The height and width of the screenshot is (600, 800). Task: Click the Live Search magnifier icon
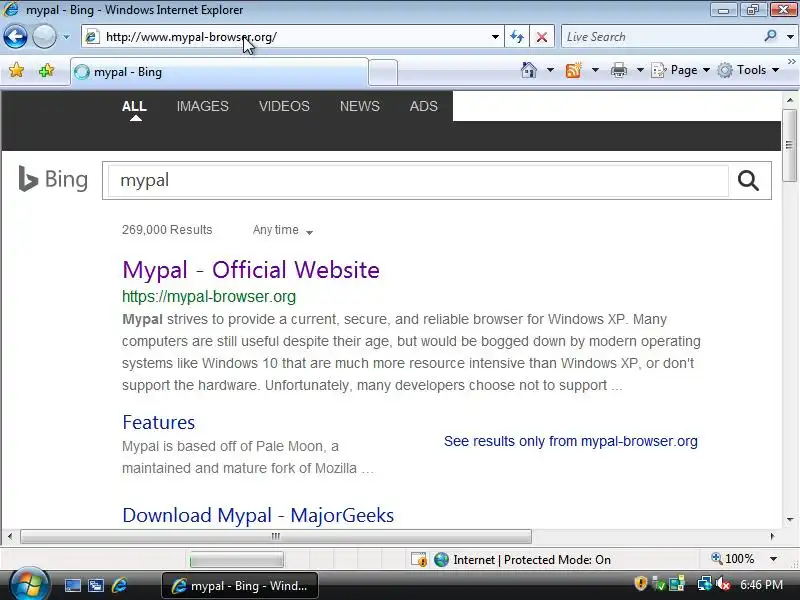(x=770, y=36)
